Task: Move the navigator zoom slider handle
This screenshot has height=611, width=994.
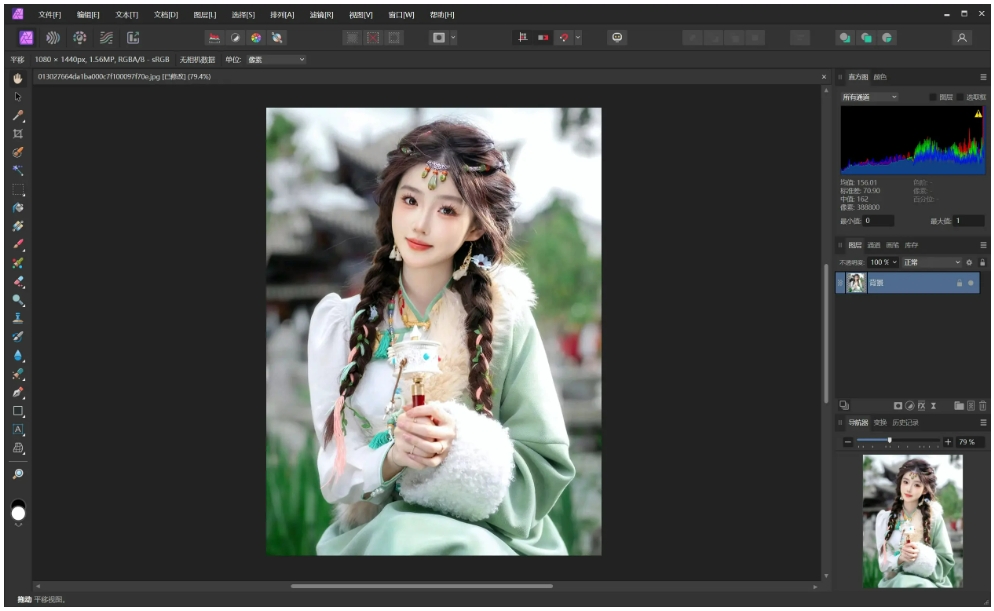Action: (x=889, y=441)
